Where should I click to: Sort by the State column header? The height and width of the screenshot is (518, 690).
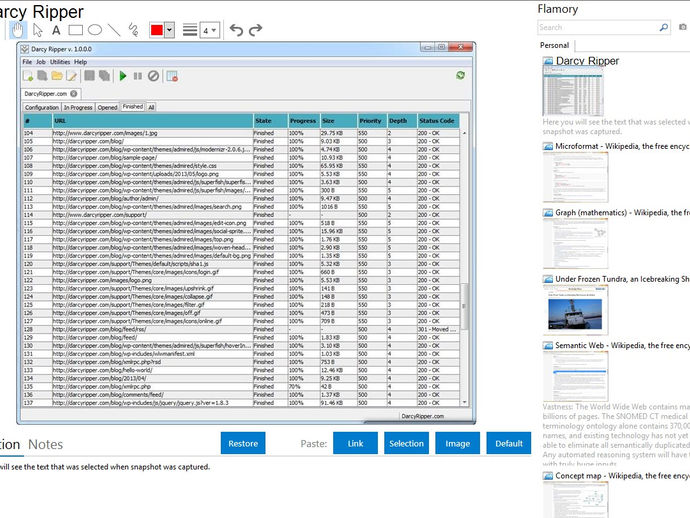point(271,121)
